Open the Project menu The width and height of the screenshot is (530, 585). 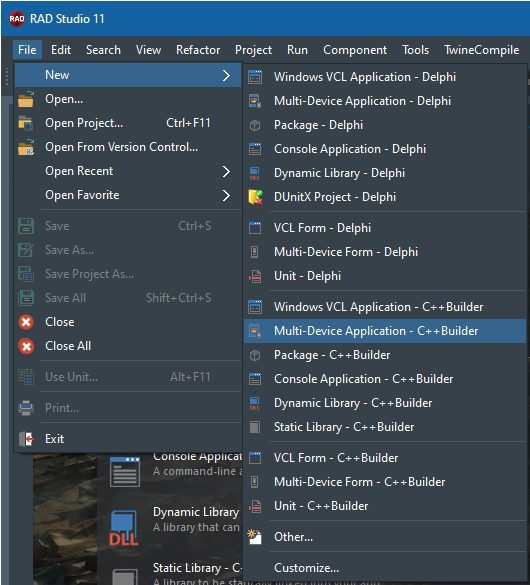click(x=253, y=50)
